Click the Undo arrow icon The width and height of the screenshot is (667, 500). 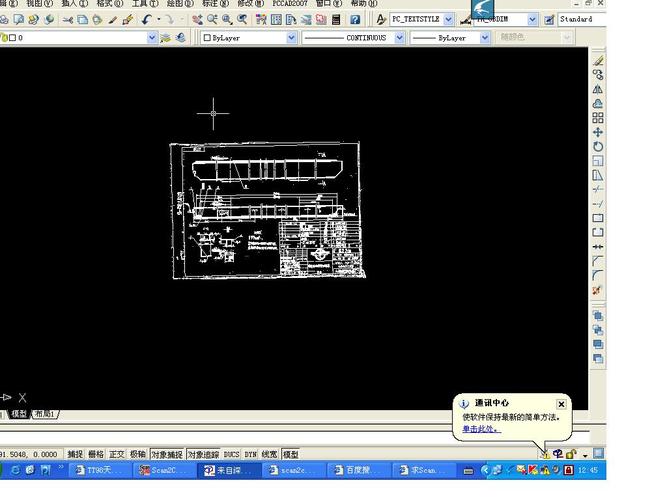pos(146,20)
